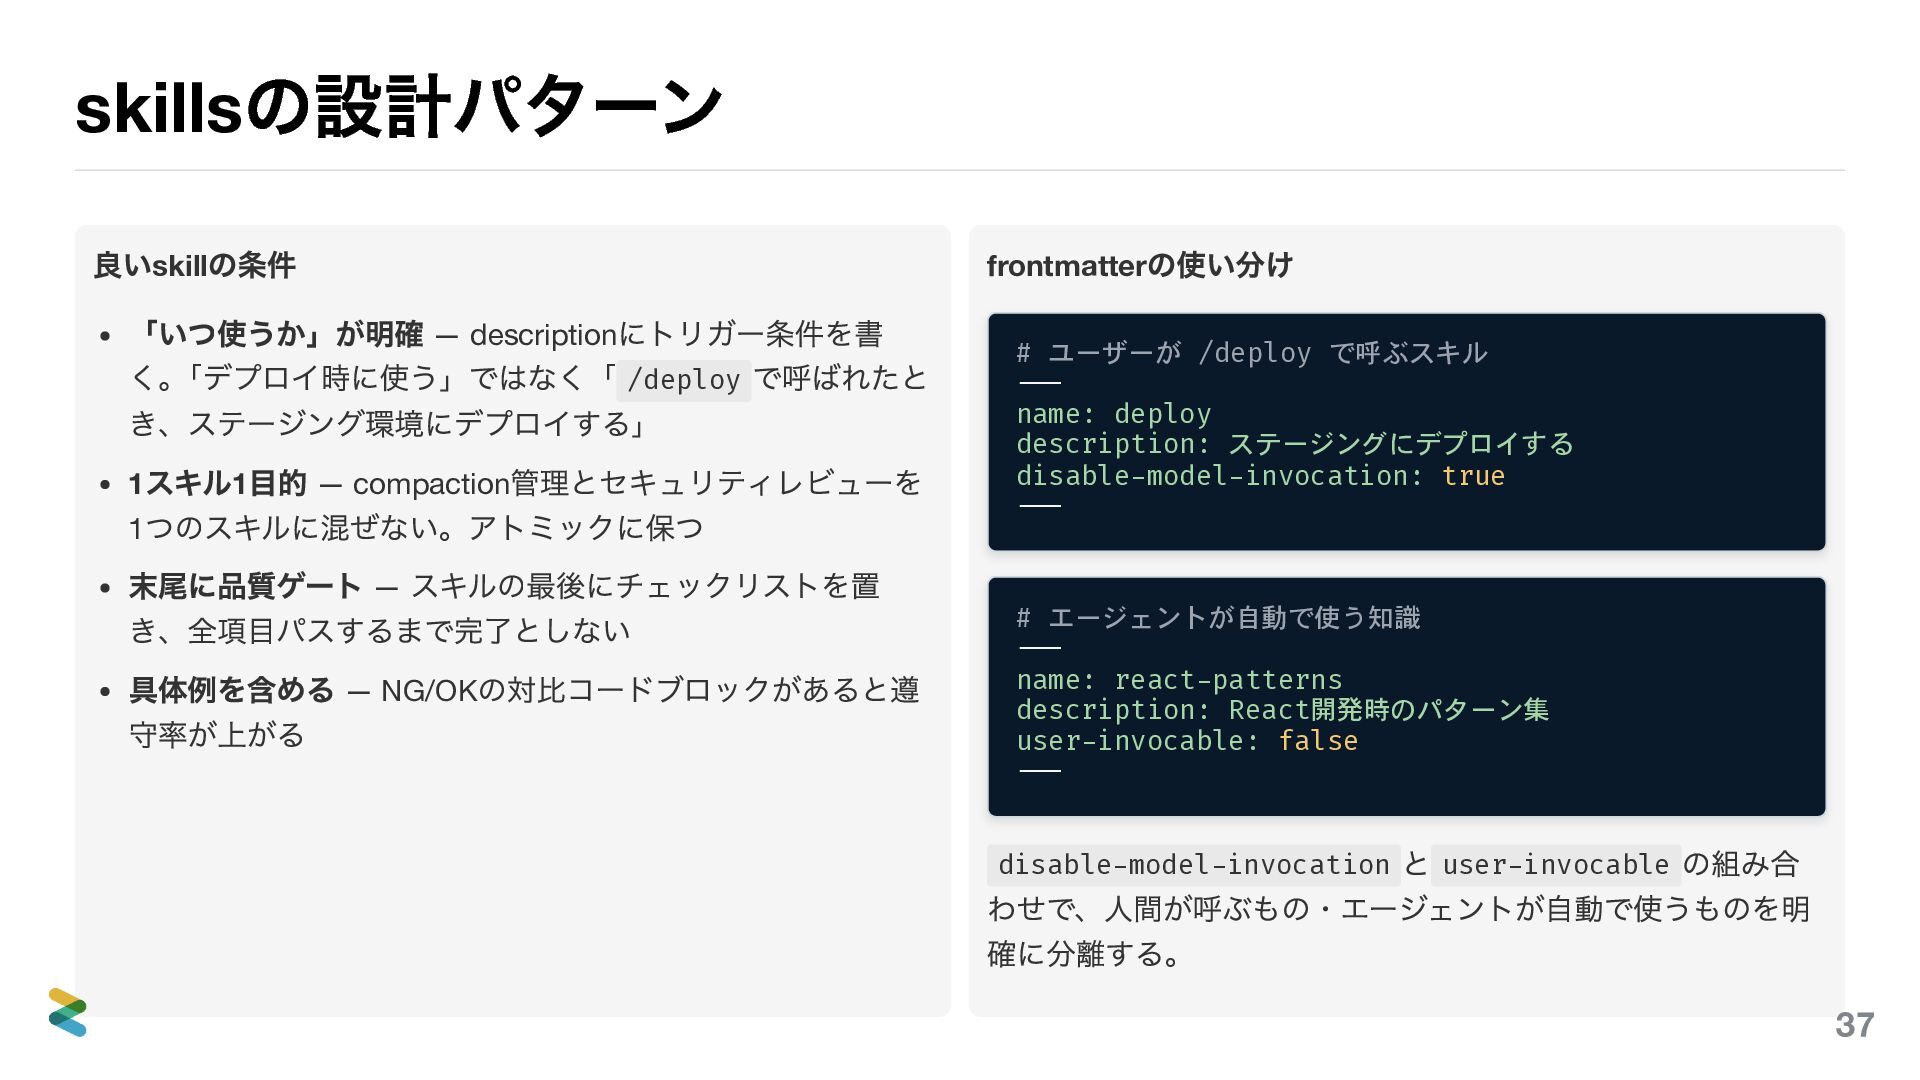Click 'description: React開発時のパターン集' line

coord(1282,710)
